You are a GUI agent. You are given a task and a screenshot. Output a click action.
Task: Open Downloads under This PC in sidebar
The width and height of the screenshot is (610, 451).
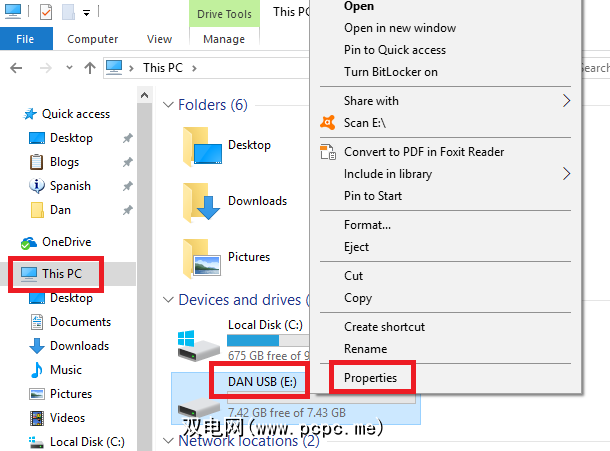click(79, 346)
